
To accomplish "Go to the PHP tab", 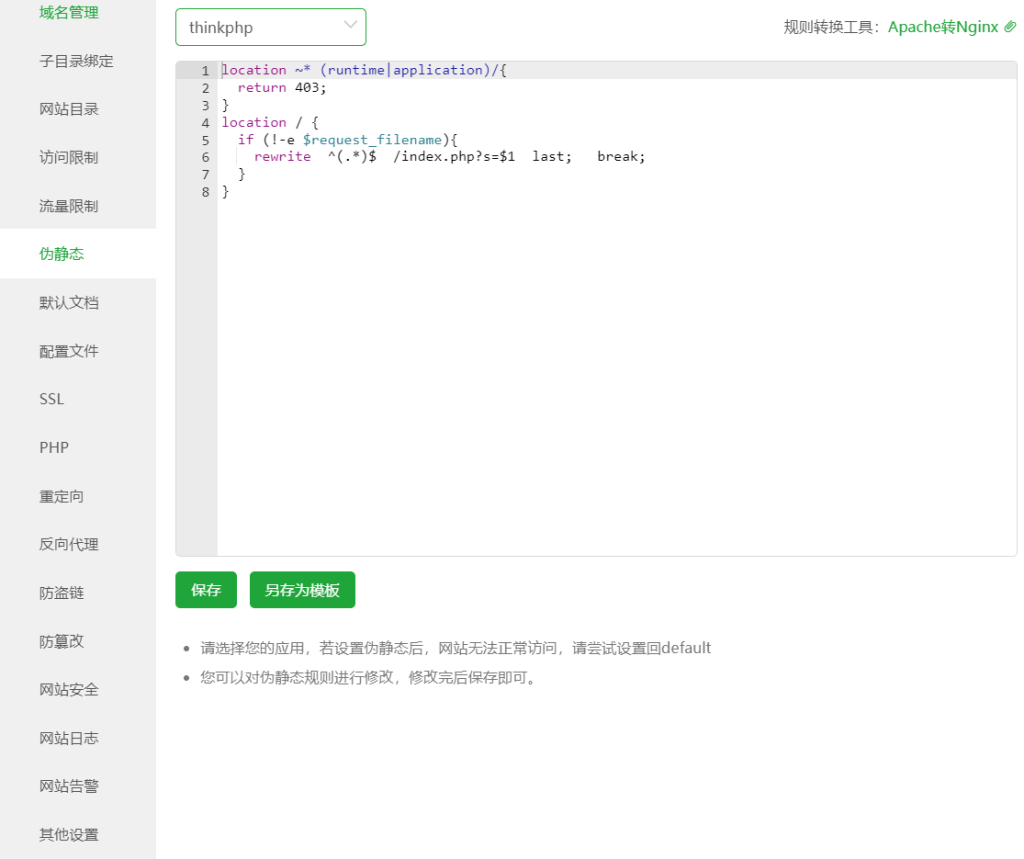I will (x=54, y=447).
